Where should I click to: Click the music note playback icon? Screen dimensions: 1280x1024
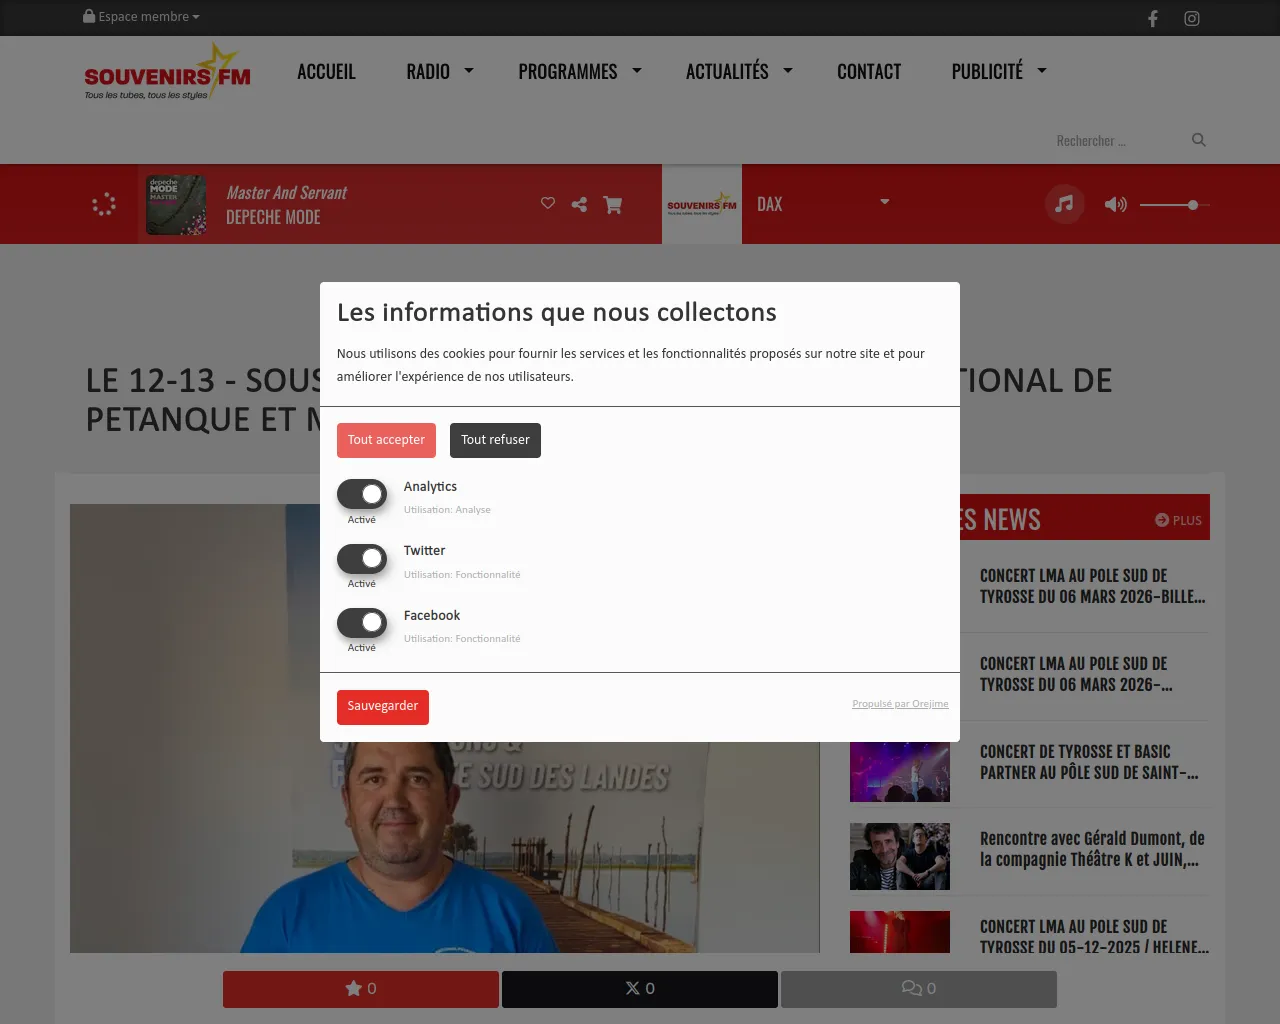click(1064, 203)
